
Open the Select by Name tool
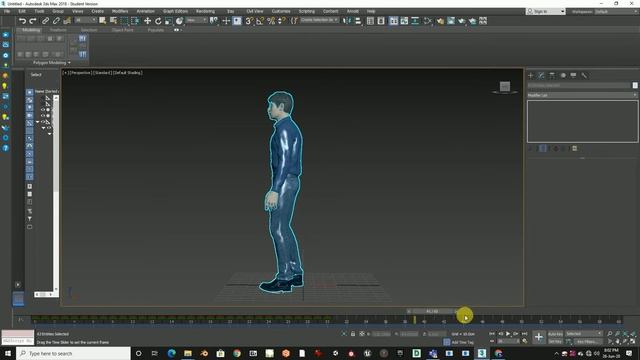click(113, 20)
